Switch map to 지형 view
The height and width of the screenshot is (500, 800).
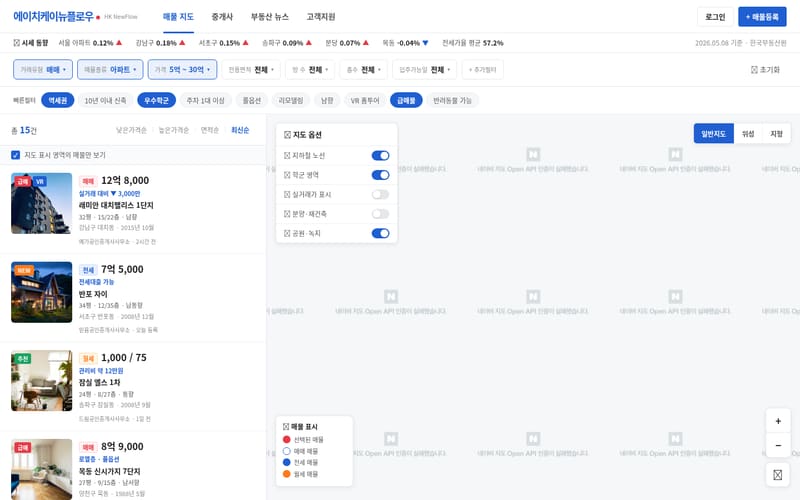776,134
